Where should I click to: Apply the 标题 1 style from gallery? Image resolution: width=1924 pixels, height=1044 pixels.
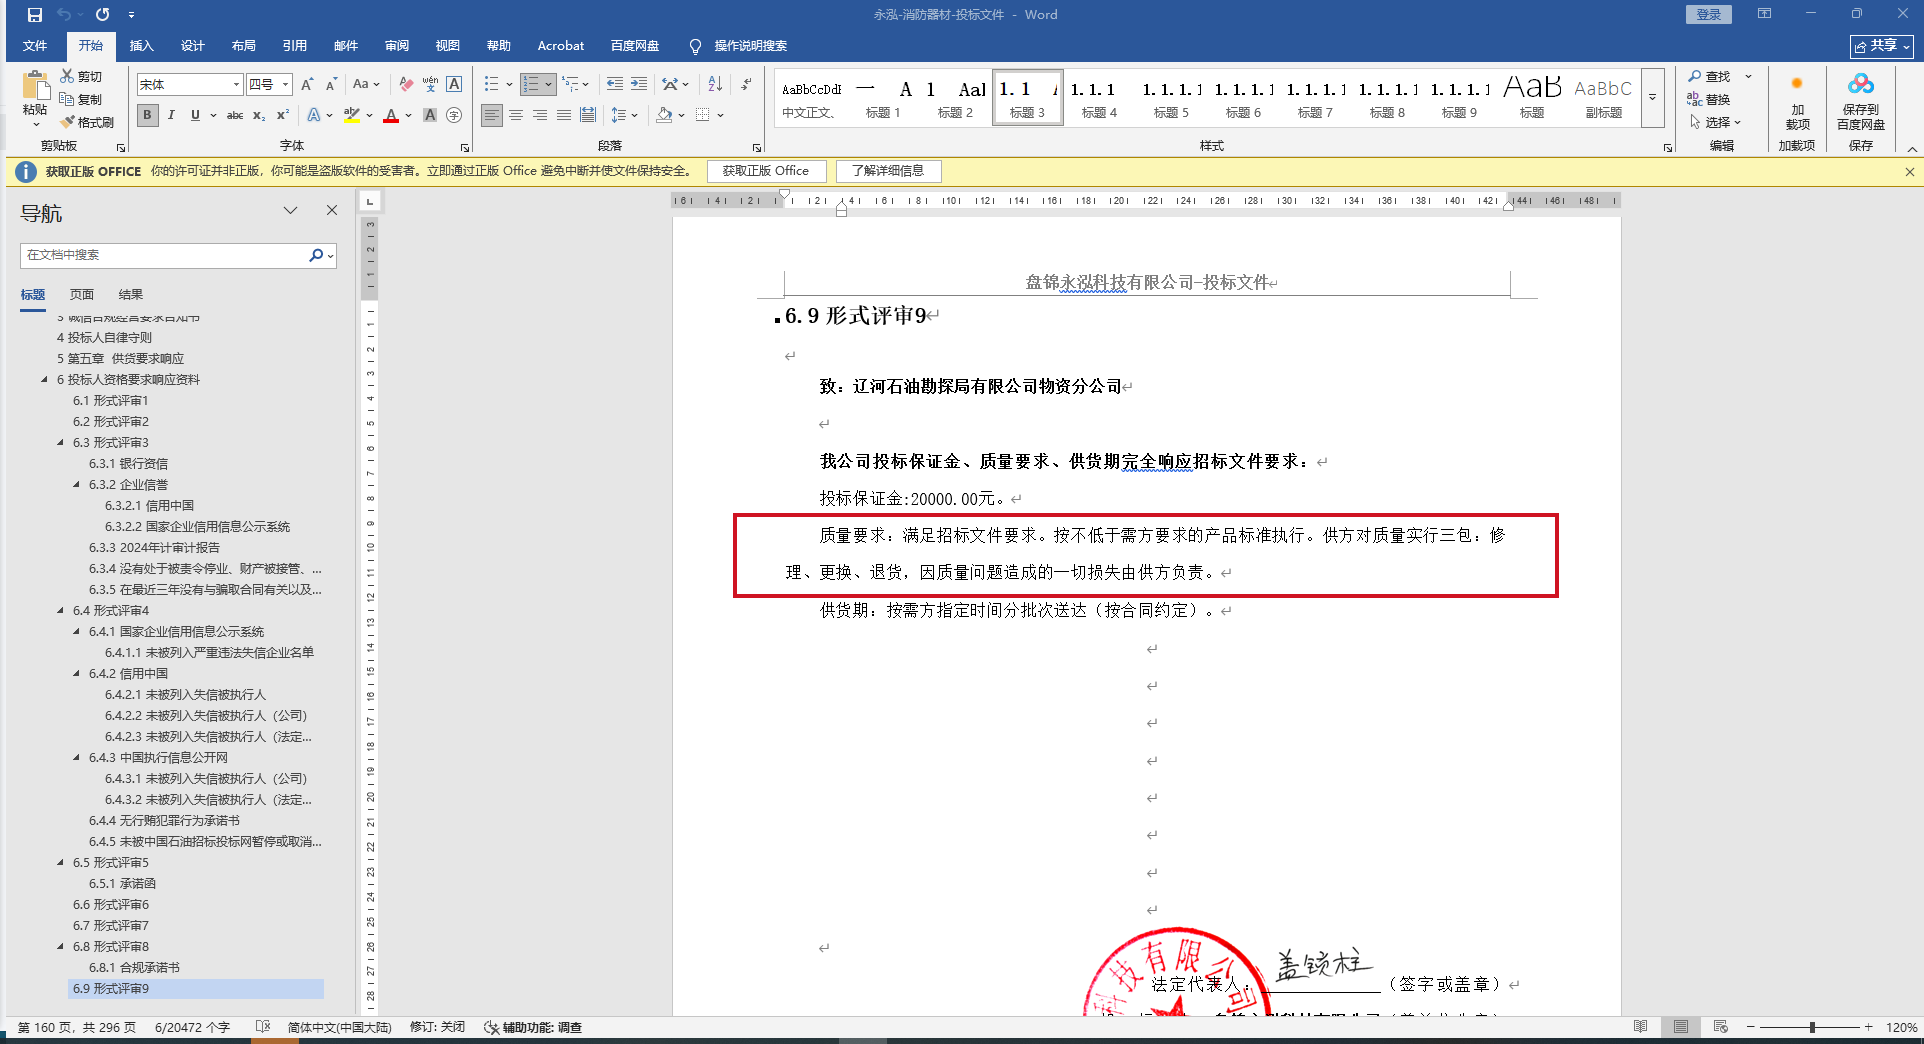coord(883,98)
